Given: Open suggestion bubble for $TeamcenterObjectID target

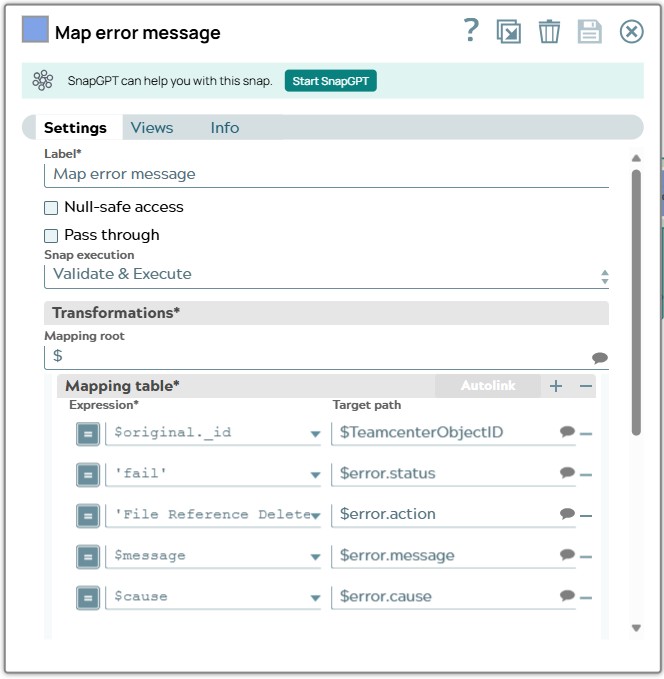Looking at the screenshot, I should (x=567, y=432).
